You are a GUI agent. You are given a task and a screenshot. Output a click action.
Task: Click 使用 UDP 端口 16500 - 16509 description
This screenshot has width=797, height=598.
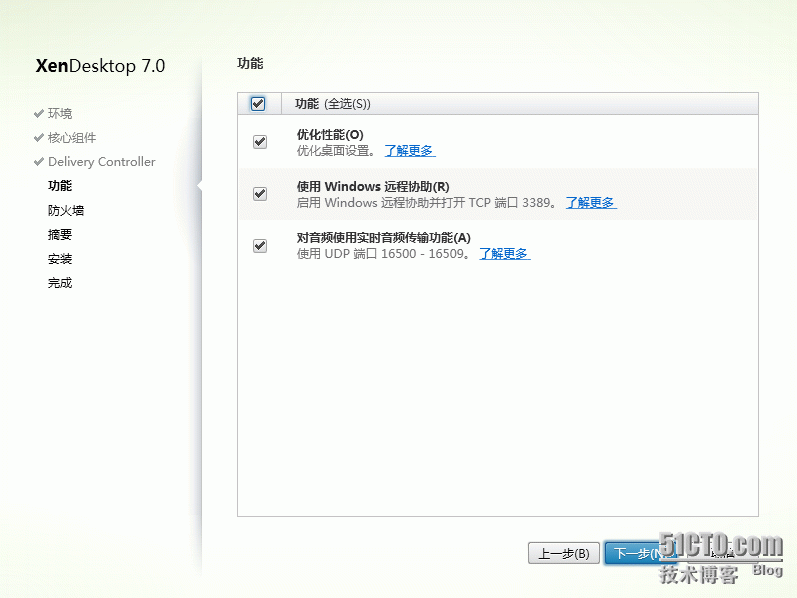(x=383, y=253)
